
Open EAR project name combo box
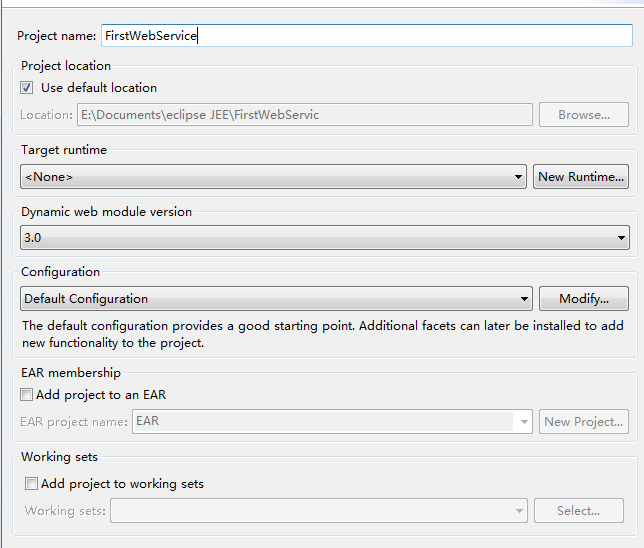(332, 421)
